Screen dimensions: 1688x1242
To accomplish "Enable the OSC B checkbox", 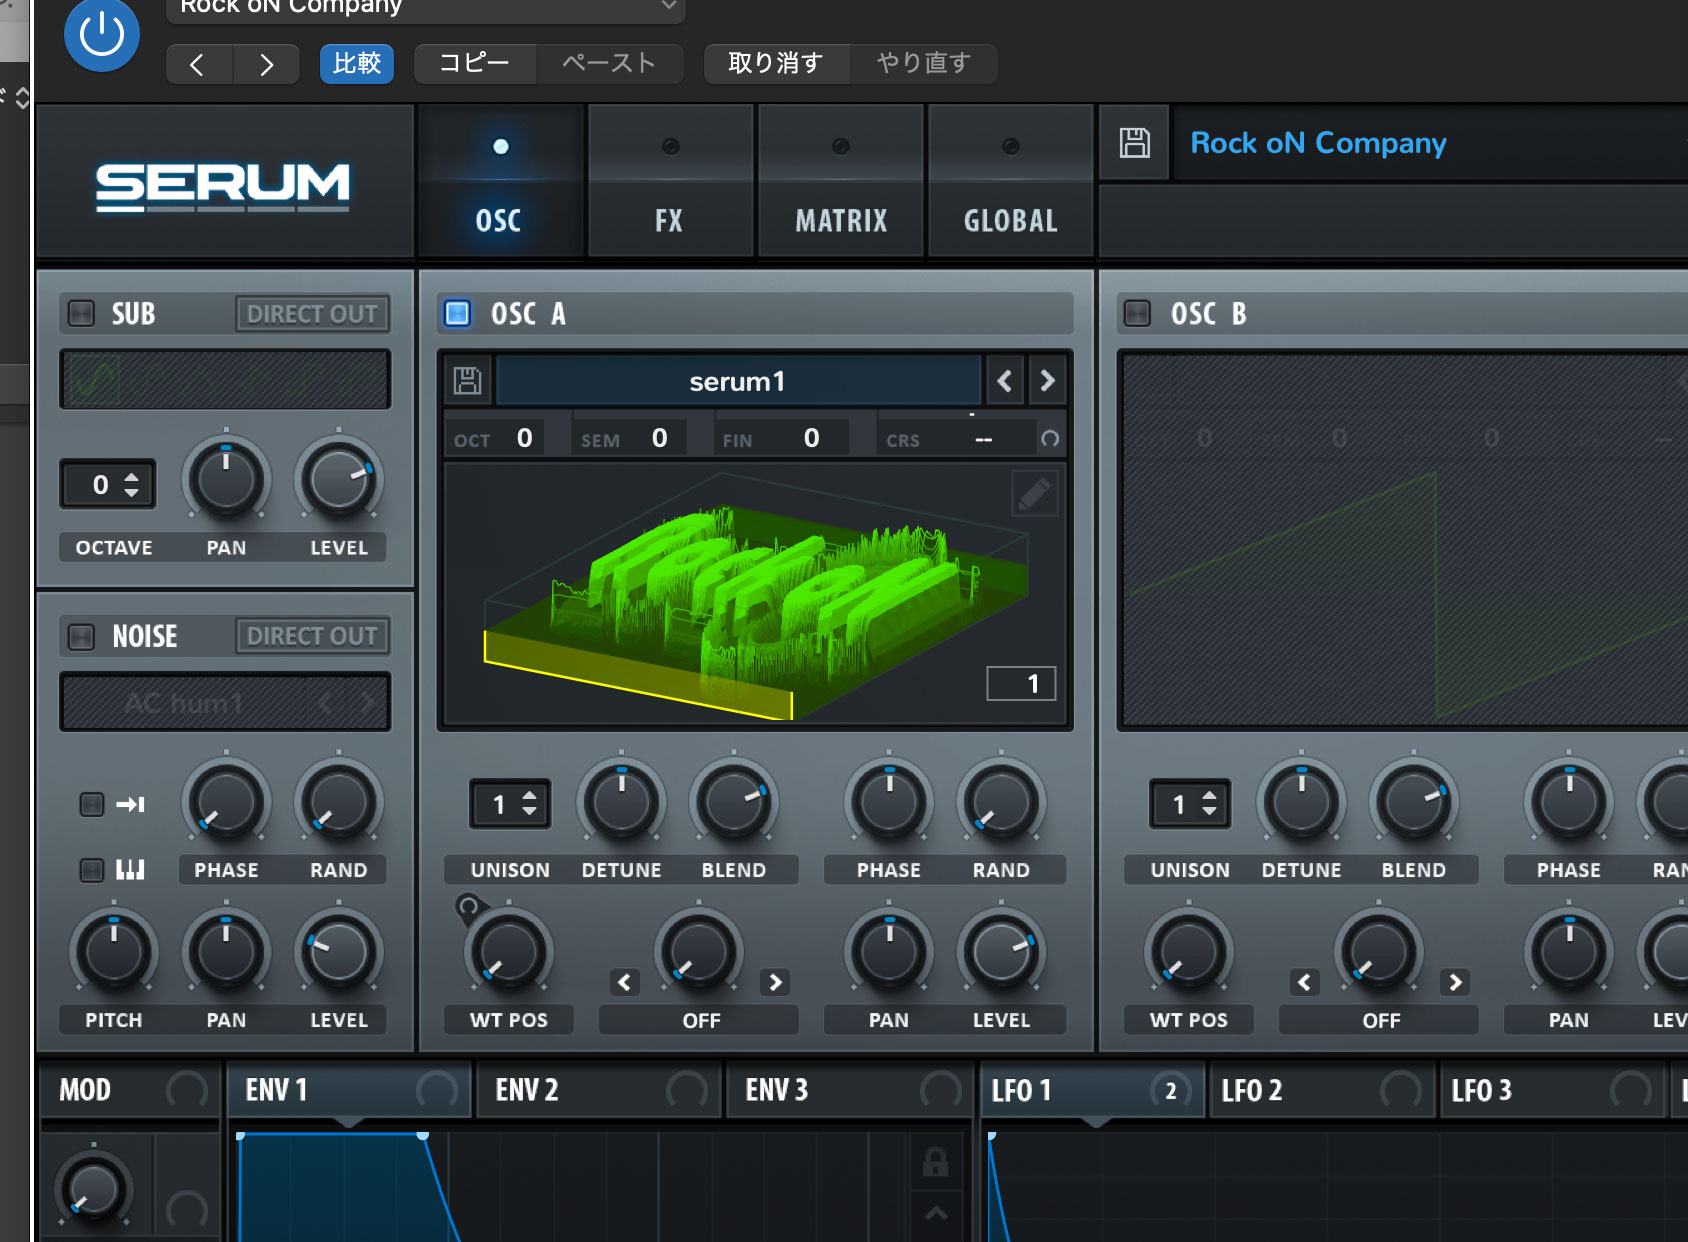I will point(1137,314).
